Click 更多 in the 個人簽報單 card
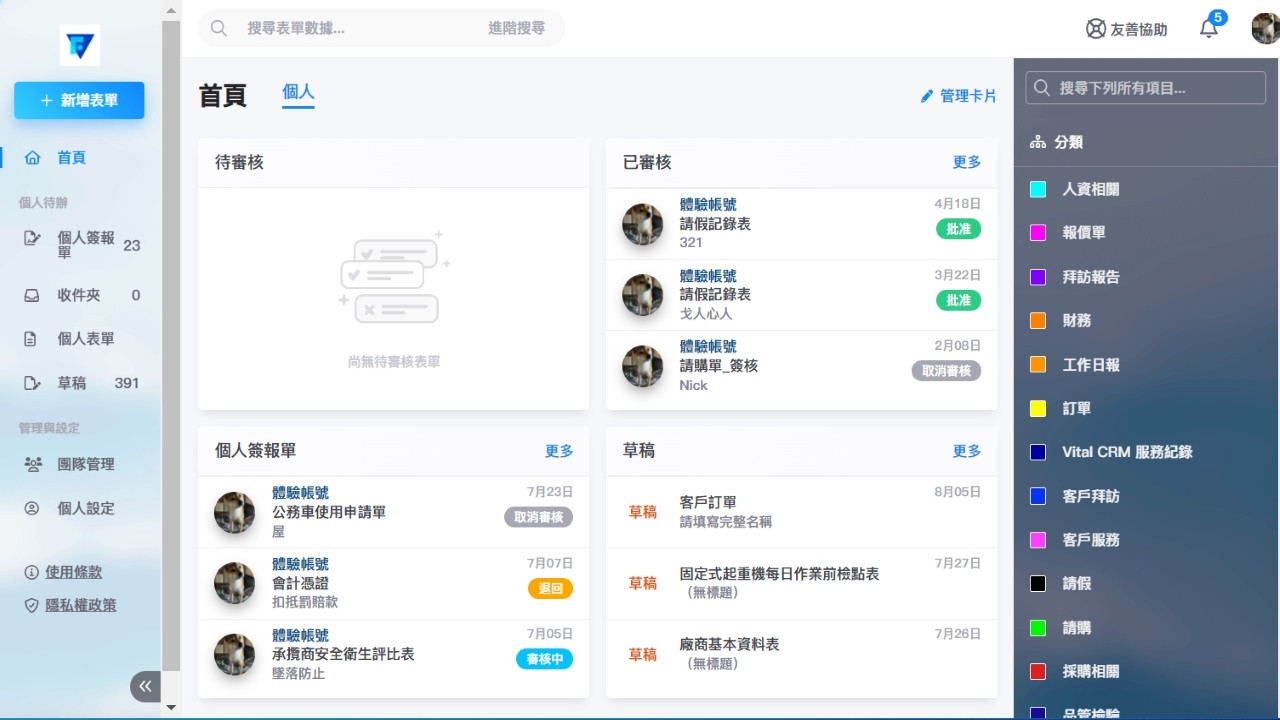The height and width of the screenshot is (720, 1280). click(559, 451)
